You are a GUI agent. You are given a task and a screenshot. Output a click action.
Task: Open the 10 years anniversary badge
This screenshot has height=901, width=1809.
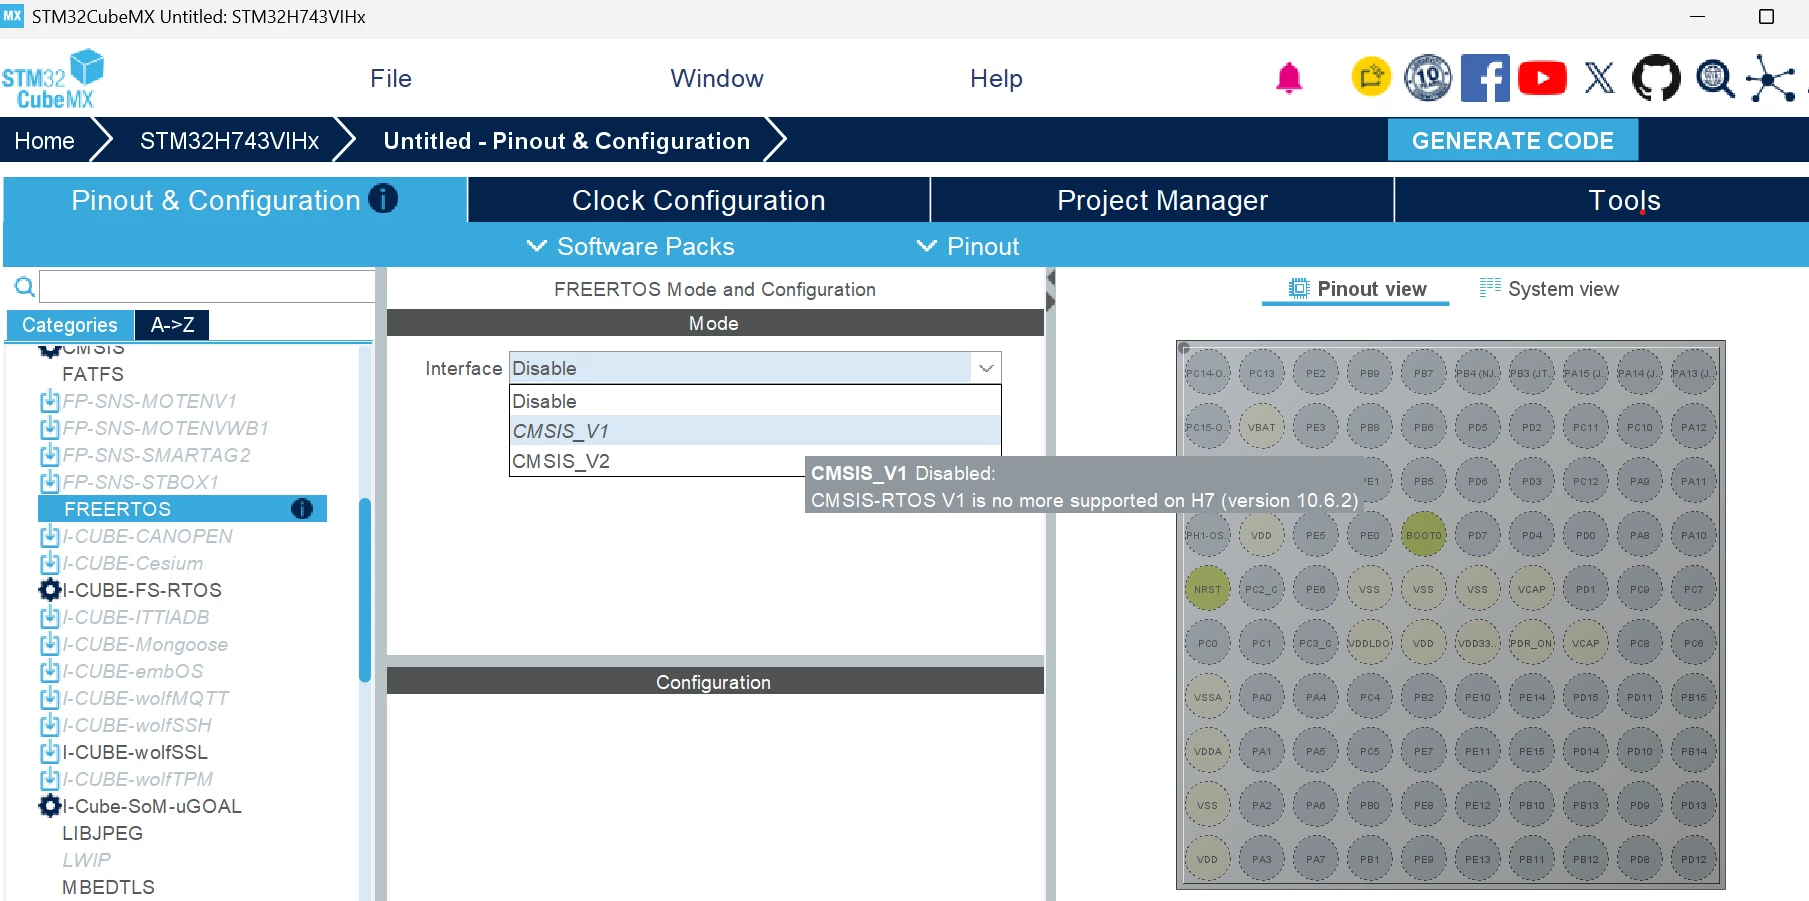pyautogui.click(x=1428, y=78)
